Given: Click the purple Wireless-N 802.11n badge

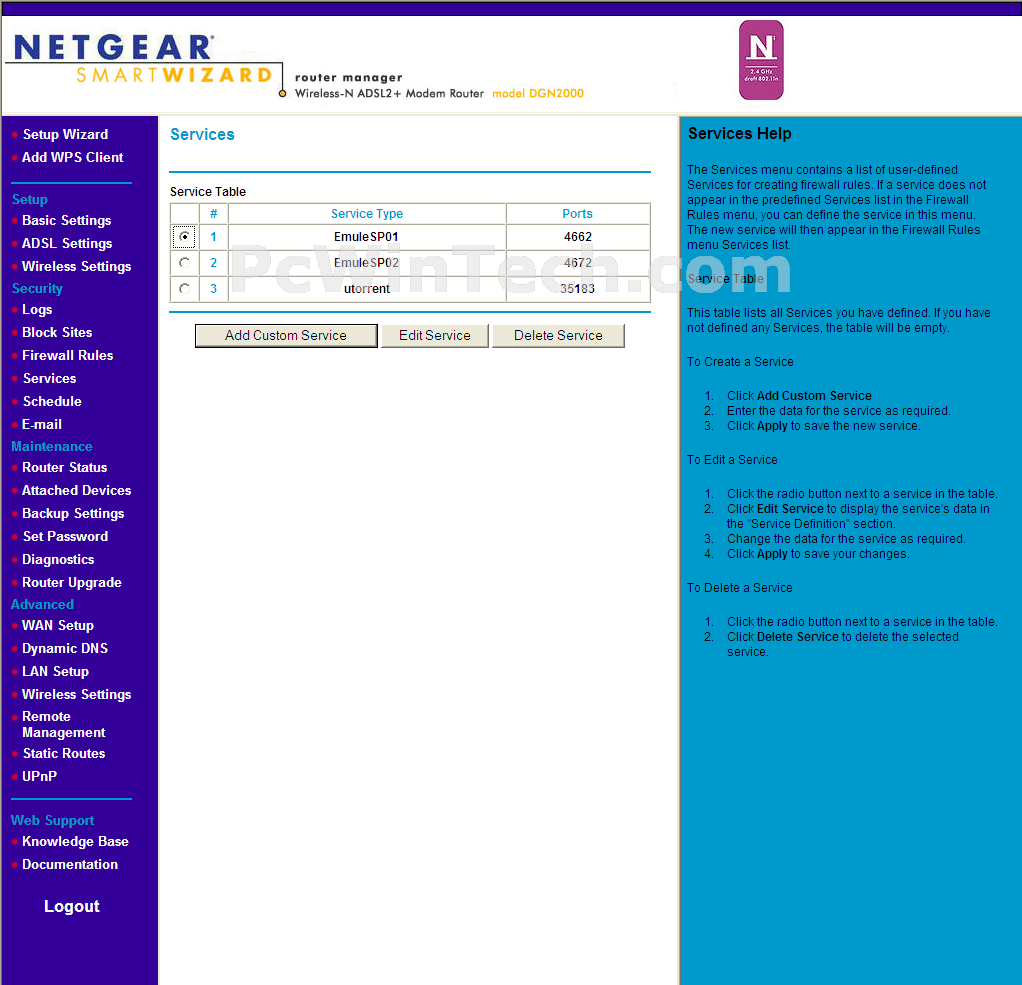Looking at the screenshot, I should [761, 60].
